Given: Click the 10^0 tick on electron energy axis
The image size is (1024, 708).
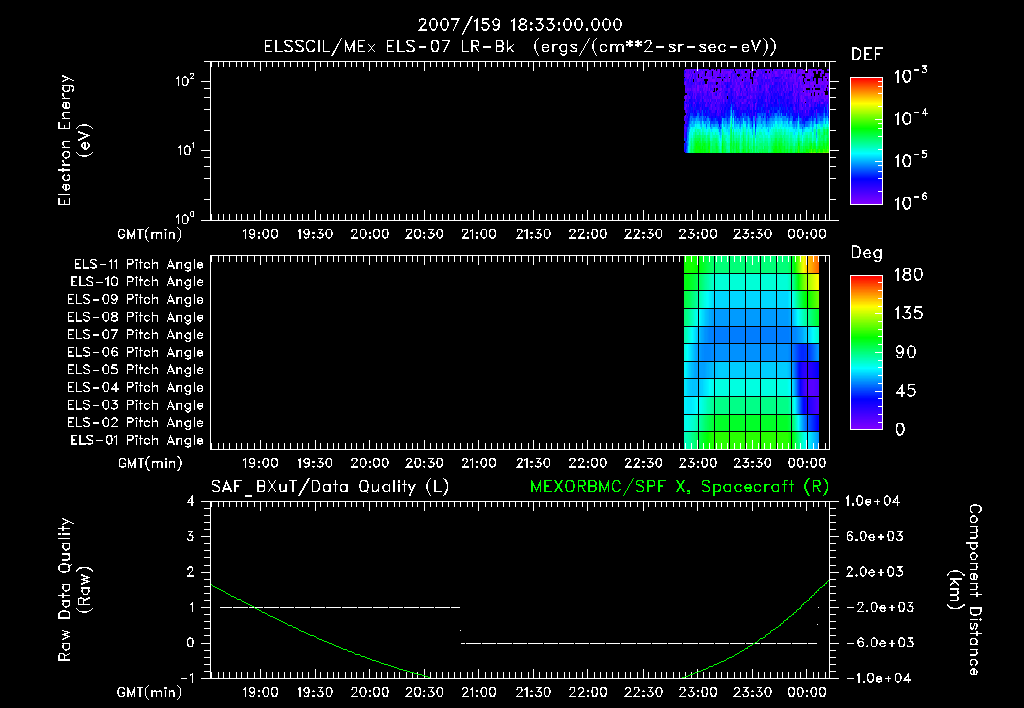Looking at the screenshot, I should point(185,217).
